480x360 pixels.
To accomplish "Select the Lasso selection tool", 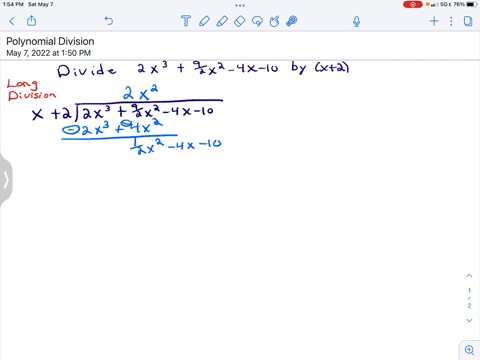I will pos(257,21).
